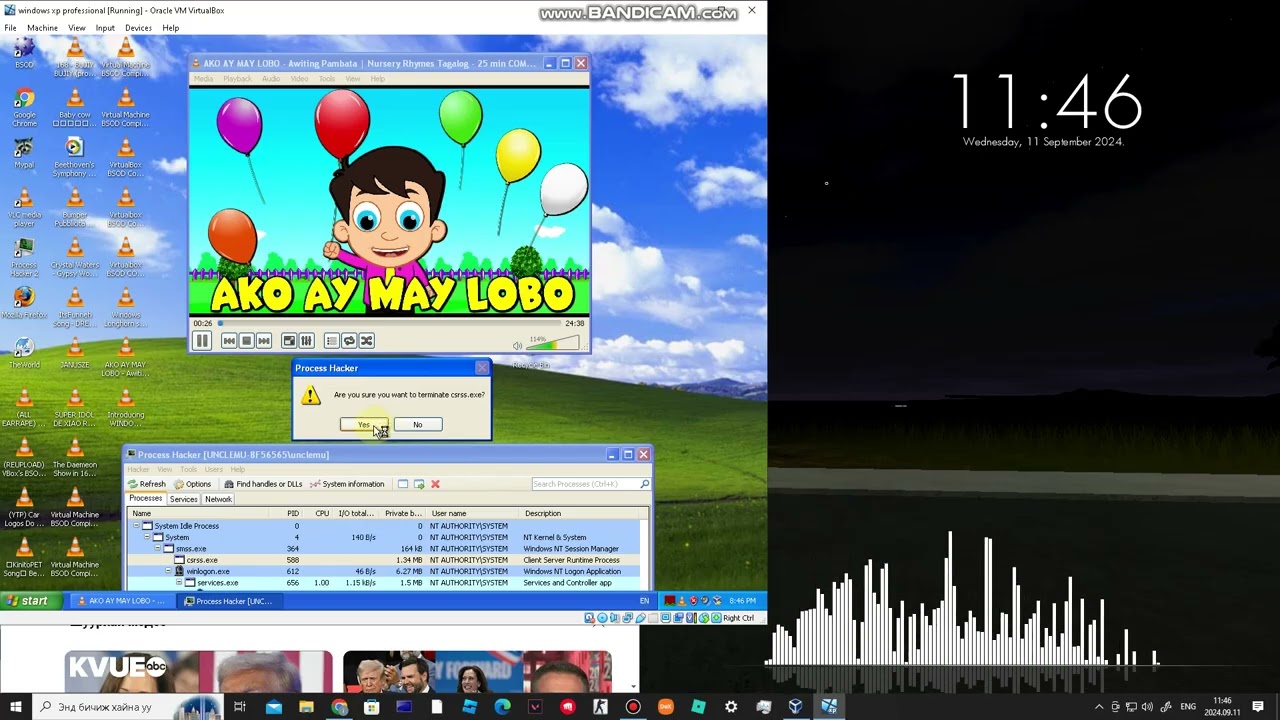The height and width of the screenshot is (720, 1280).
Task: Click the find window and thread icon
Action: (x=419, y=484)
